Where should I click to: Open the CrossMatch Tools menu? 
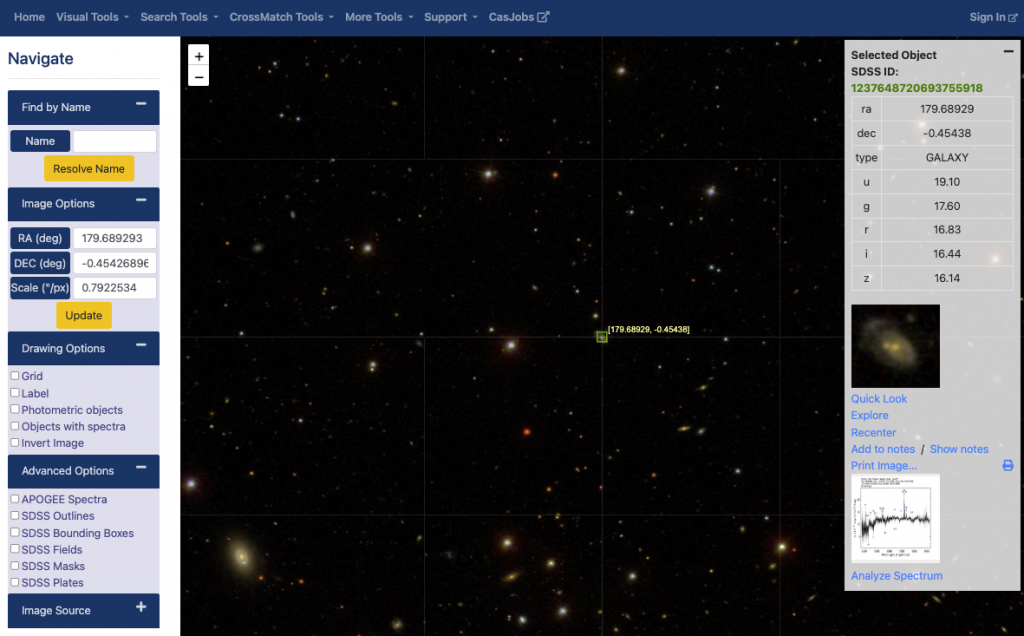coord(281,17)
